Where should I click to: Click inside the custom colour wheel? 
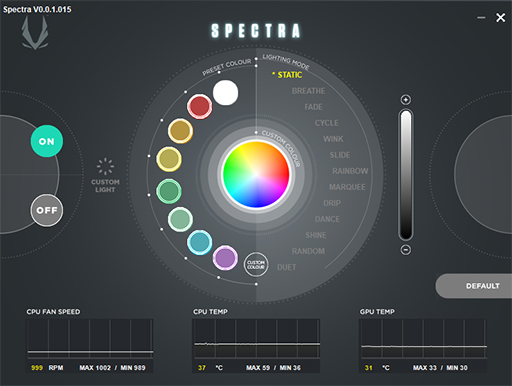[256, 174]
